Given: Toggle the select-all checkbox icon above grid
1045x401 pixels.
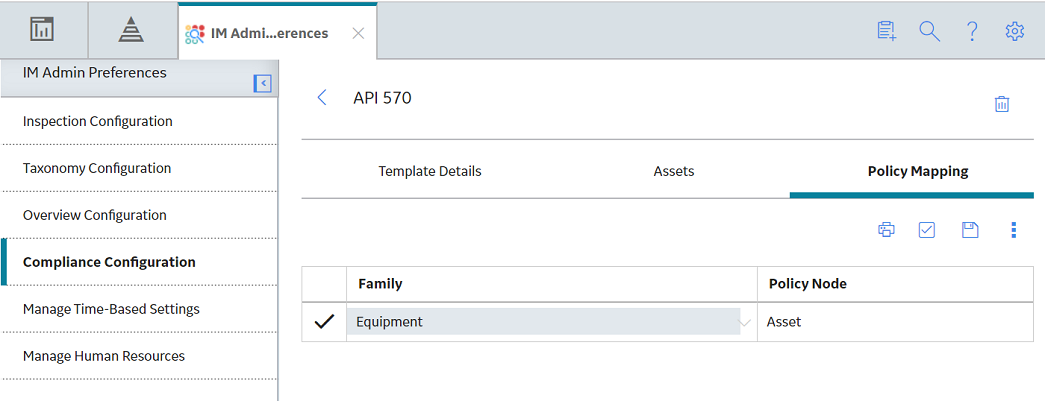Looking at the screenshot, I should tap(927, 230).
